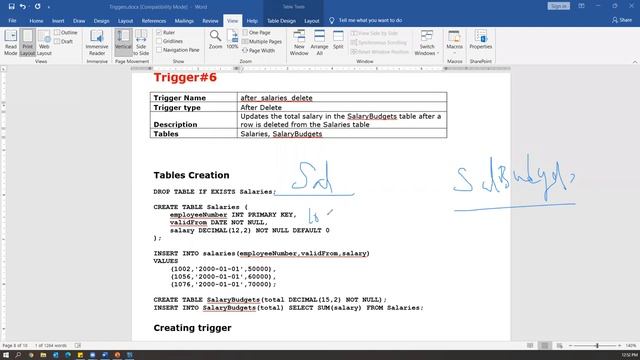Open Microsoft Edge from the taskbar
Image resolution: width=640 pixels, height=360 pixels.
(68, 355)
